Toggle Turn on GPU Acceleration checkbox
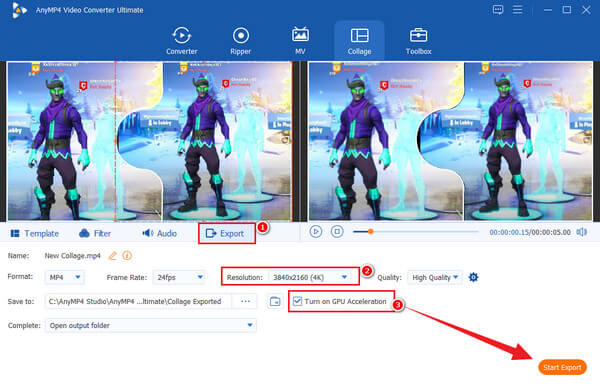Image resolution: width=600 pixels, height=388 pixels. coord(297,301)
